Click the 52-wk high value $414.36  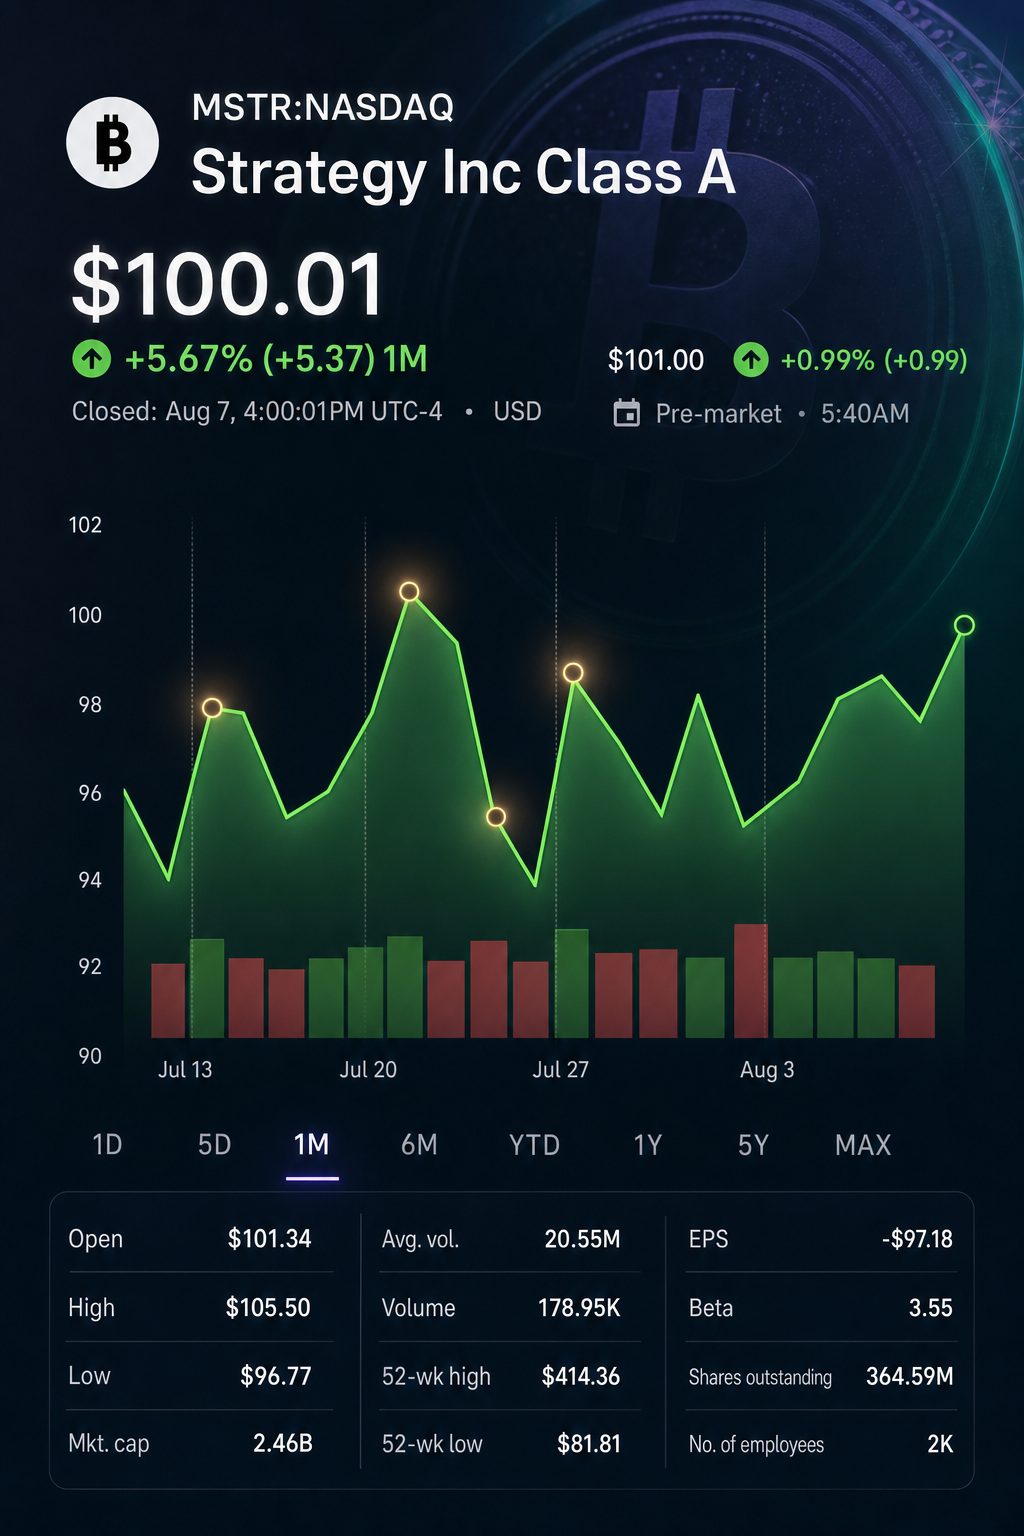point(581,1377)
